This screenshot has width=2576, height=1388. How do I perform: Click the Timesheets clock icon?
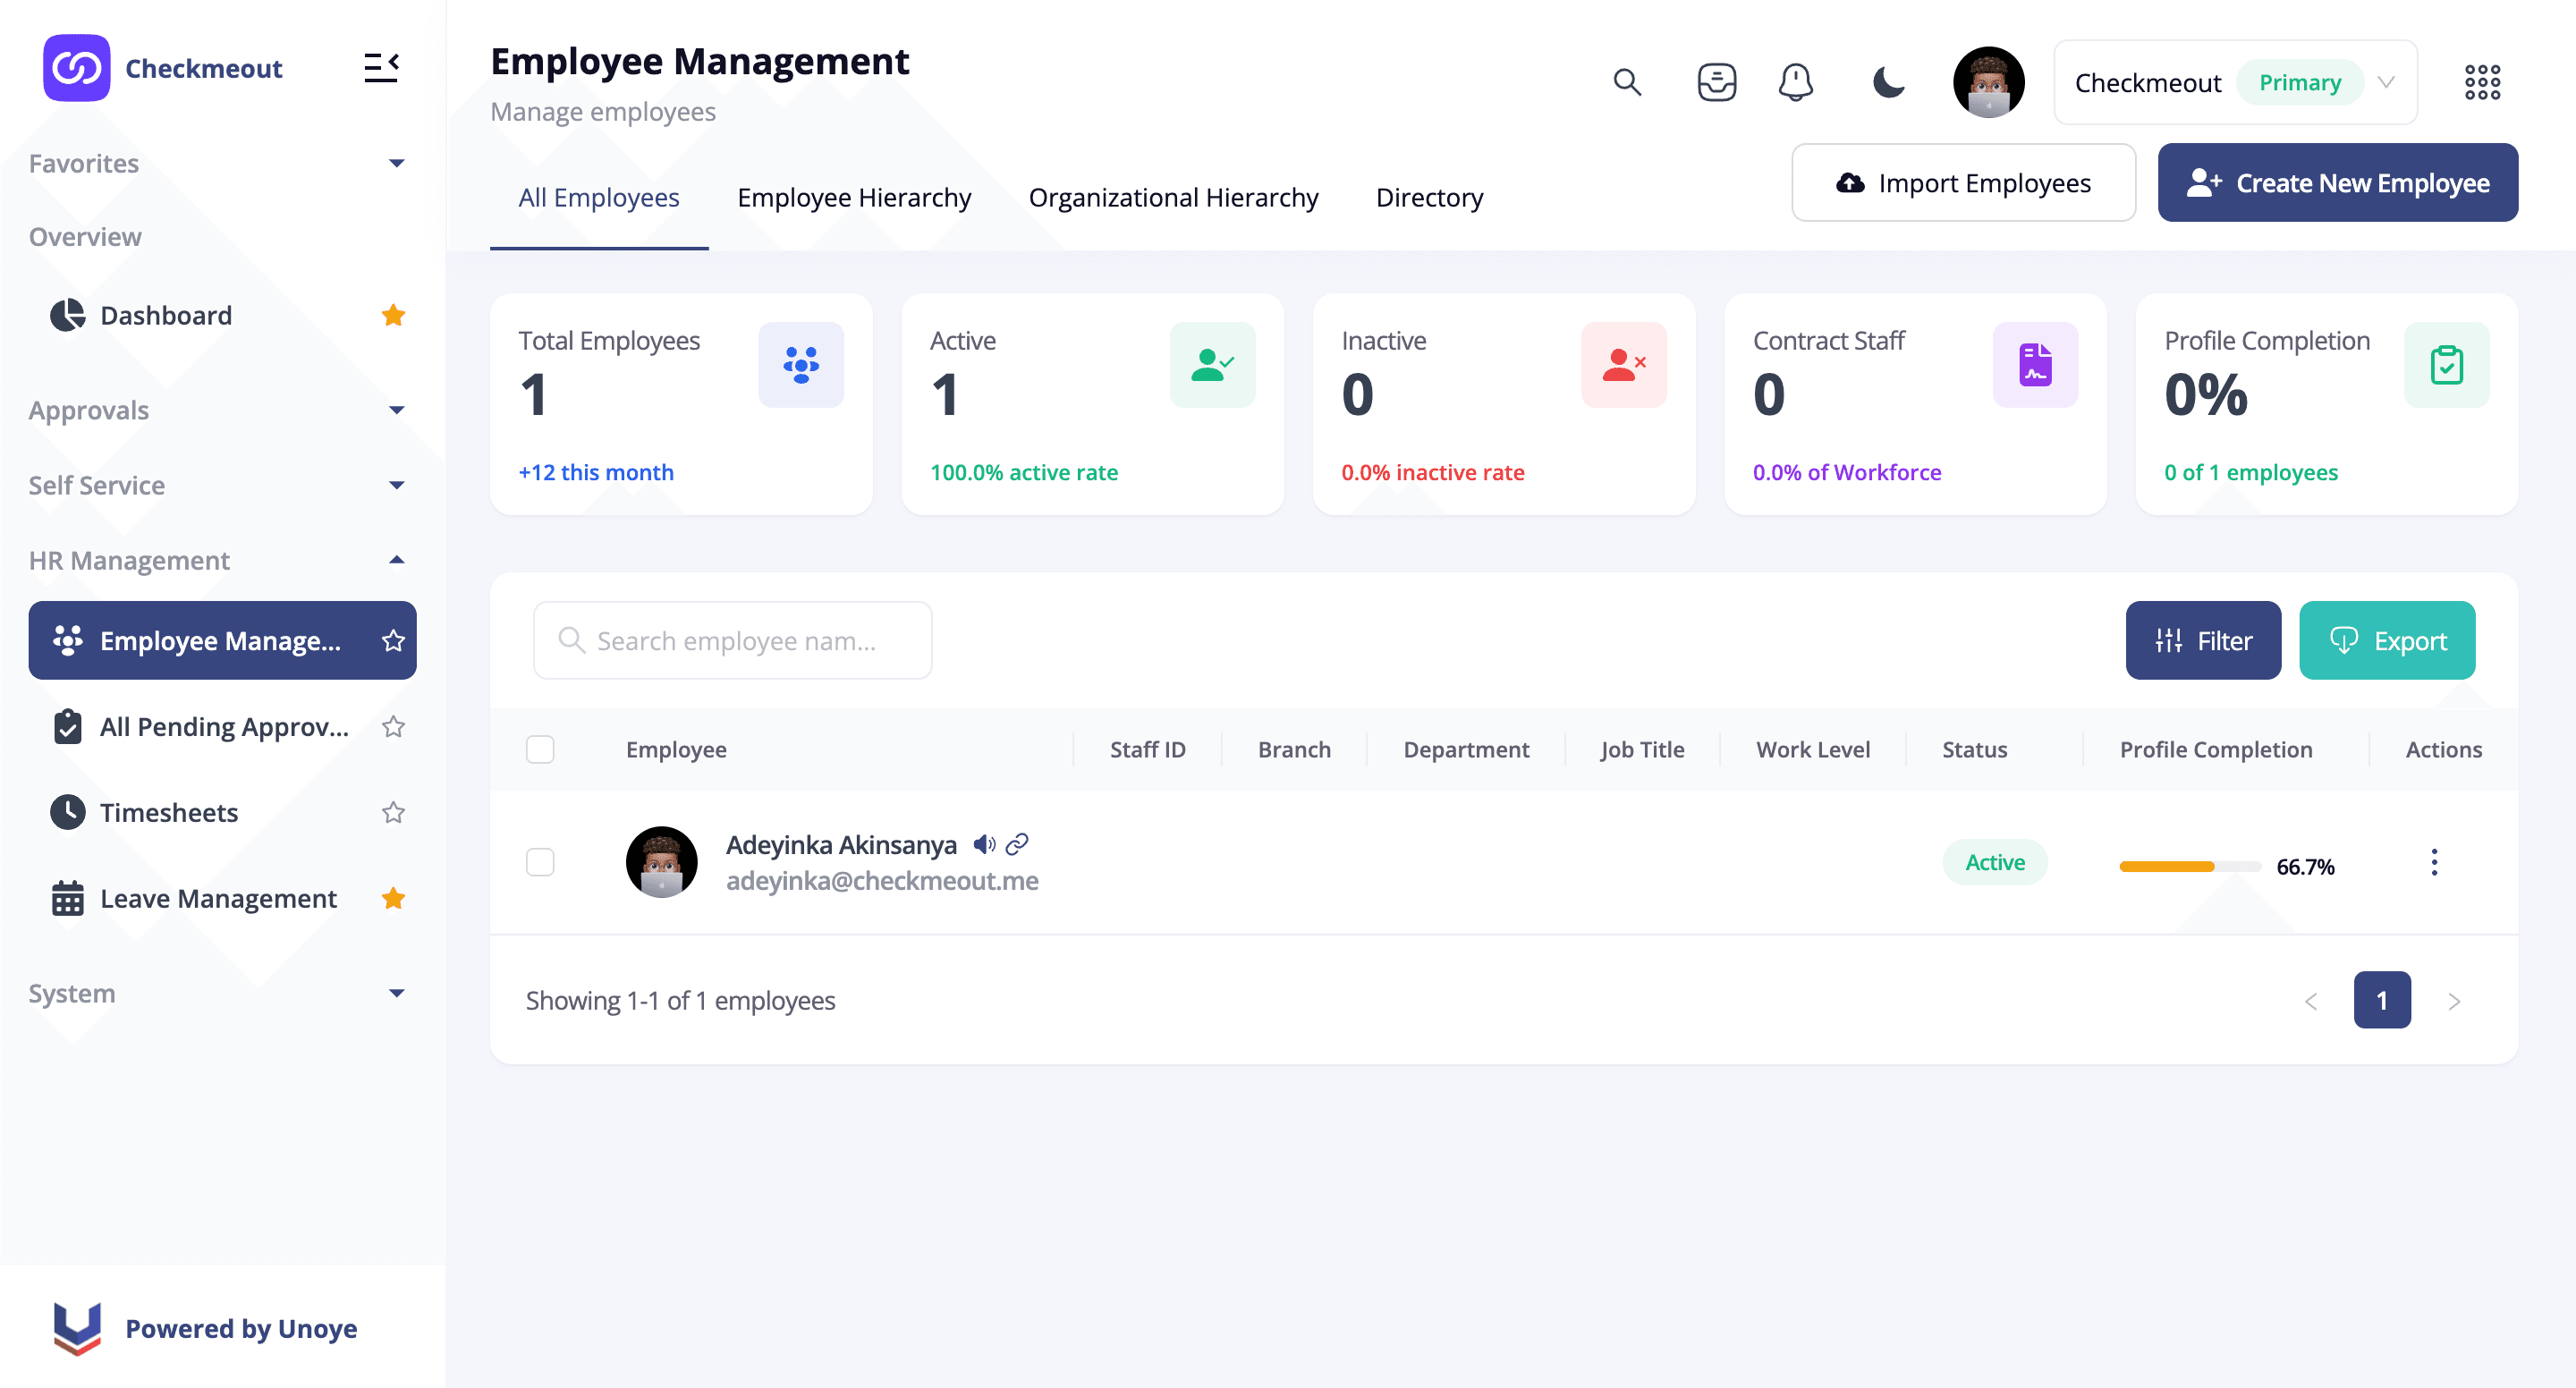coord(67,812)
